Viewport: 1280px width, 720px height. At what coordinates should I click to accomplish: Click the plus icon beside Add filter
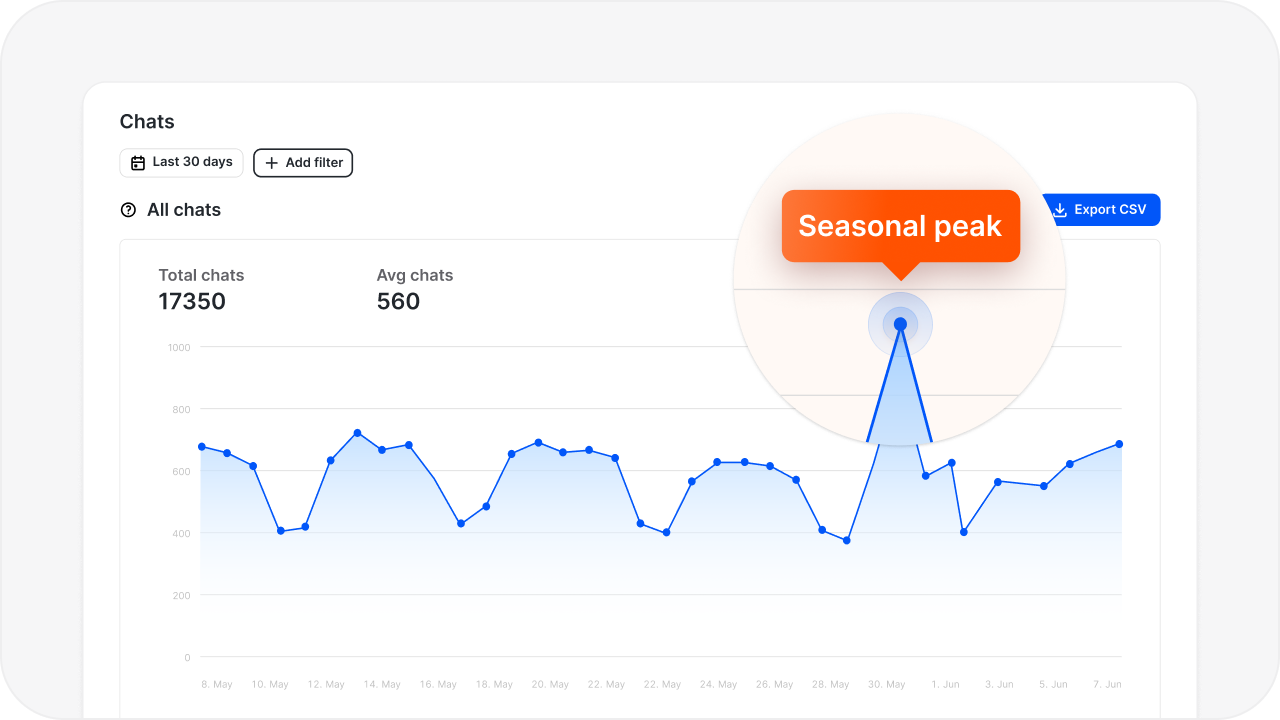pyautogui.click(x=271, y=162)
